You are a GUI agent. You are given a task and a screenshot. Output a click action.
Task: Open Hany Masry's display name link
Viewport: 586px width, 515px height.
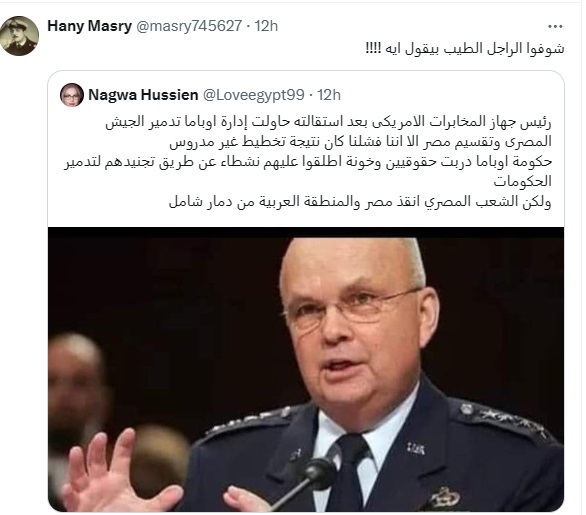coord(90,26)
